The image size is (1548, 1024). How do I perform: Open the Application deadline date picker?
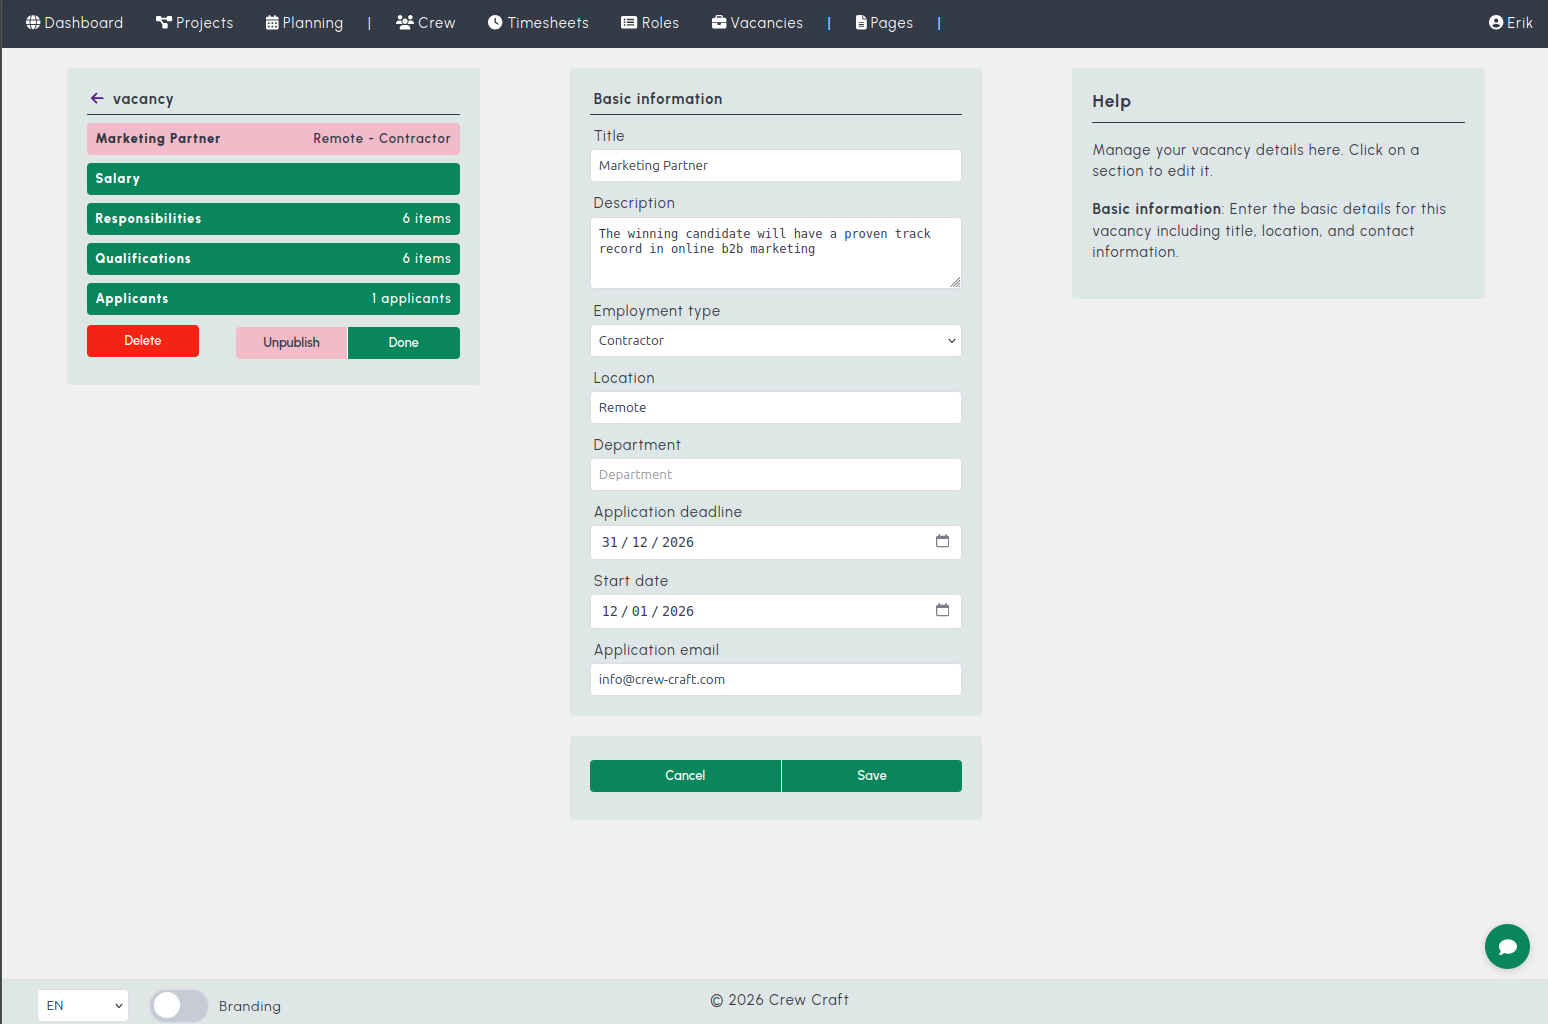click(941, 541)
